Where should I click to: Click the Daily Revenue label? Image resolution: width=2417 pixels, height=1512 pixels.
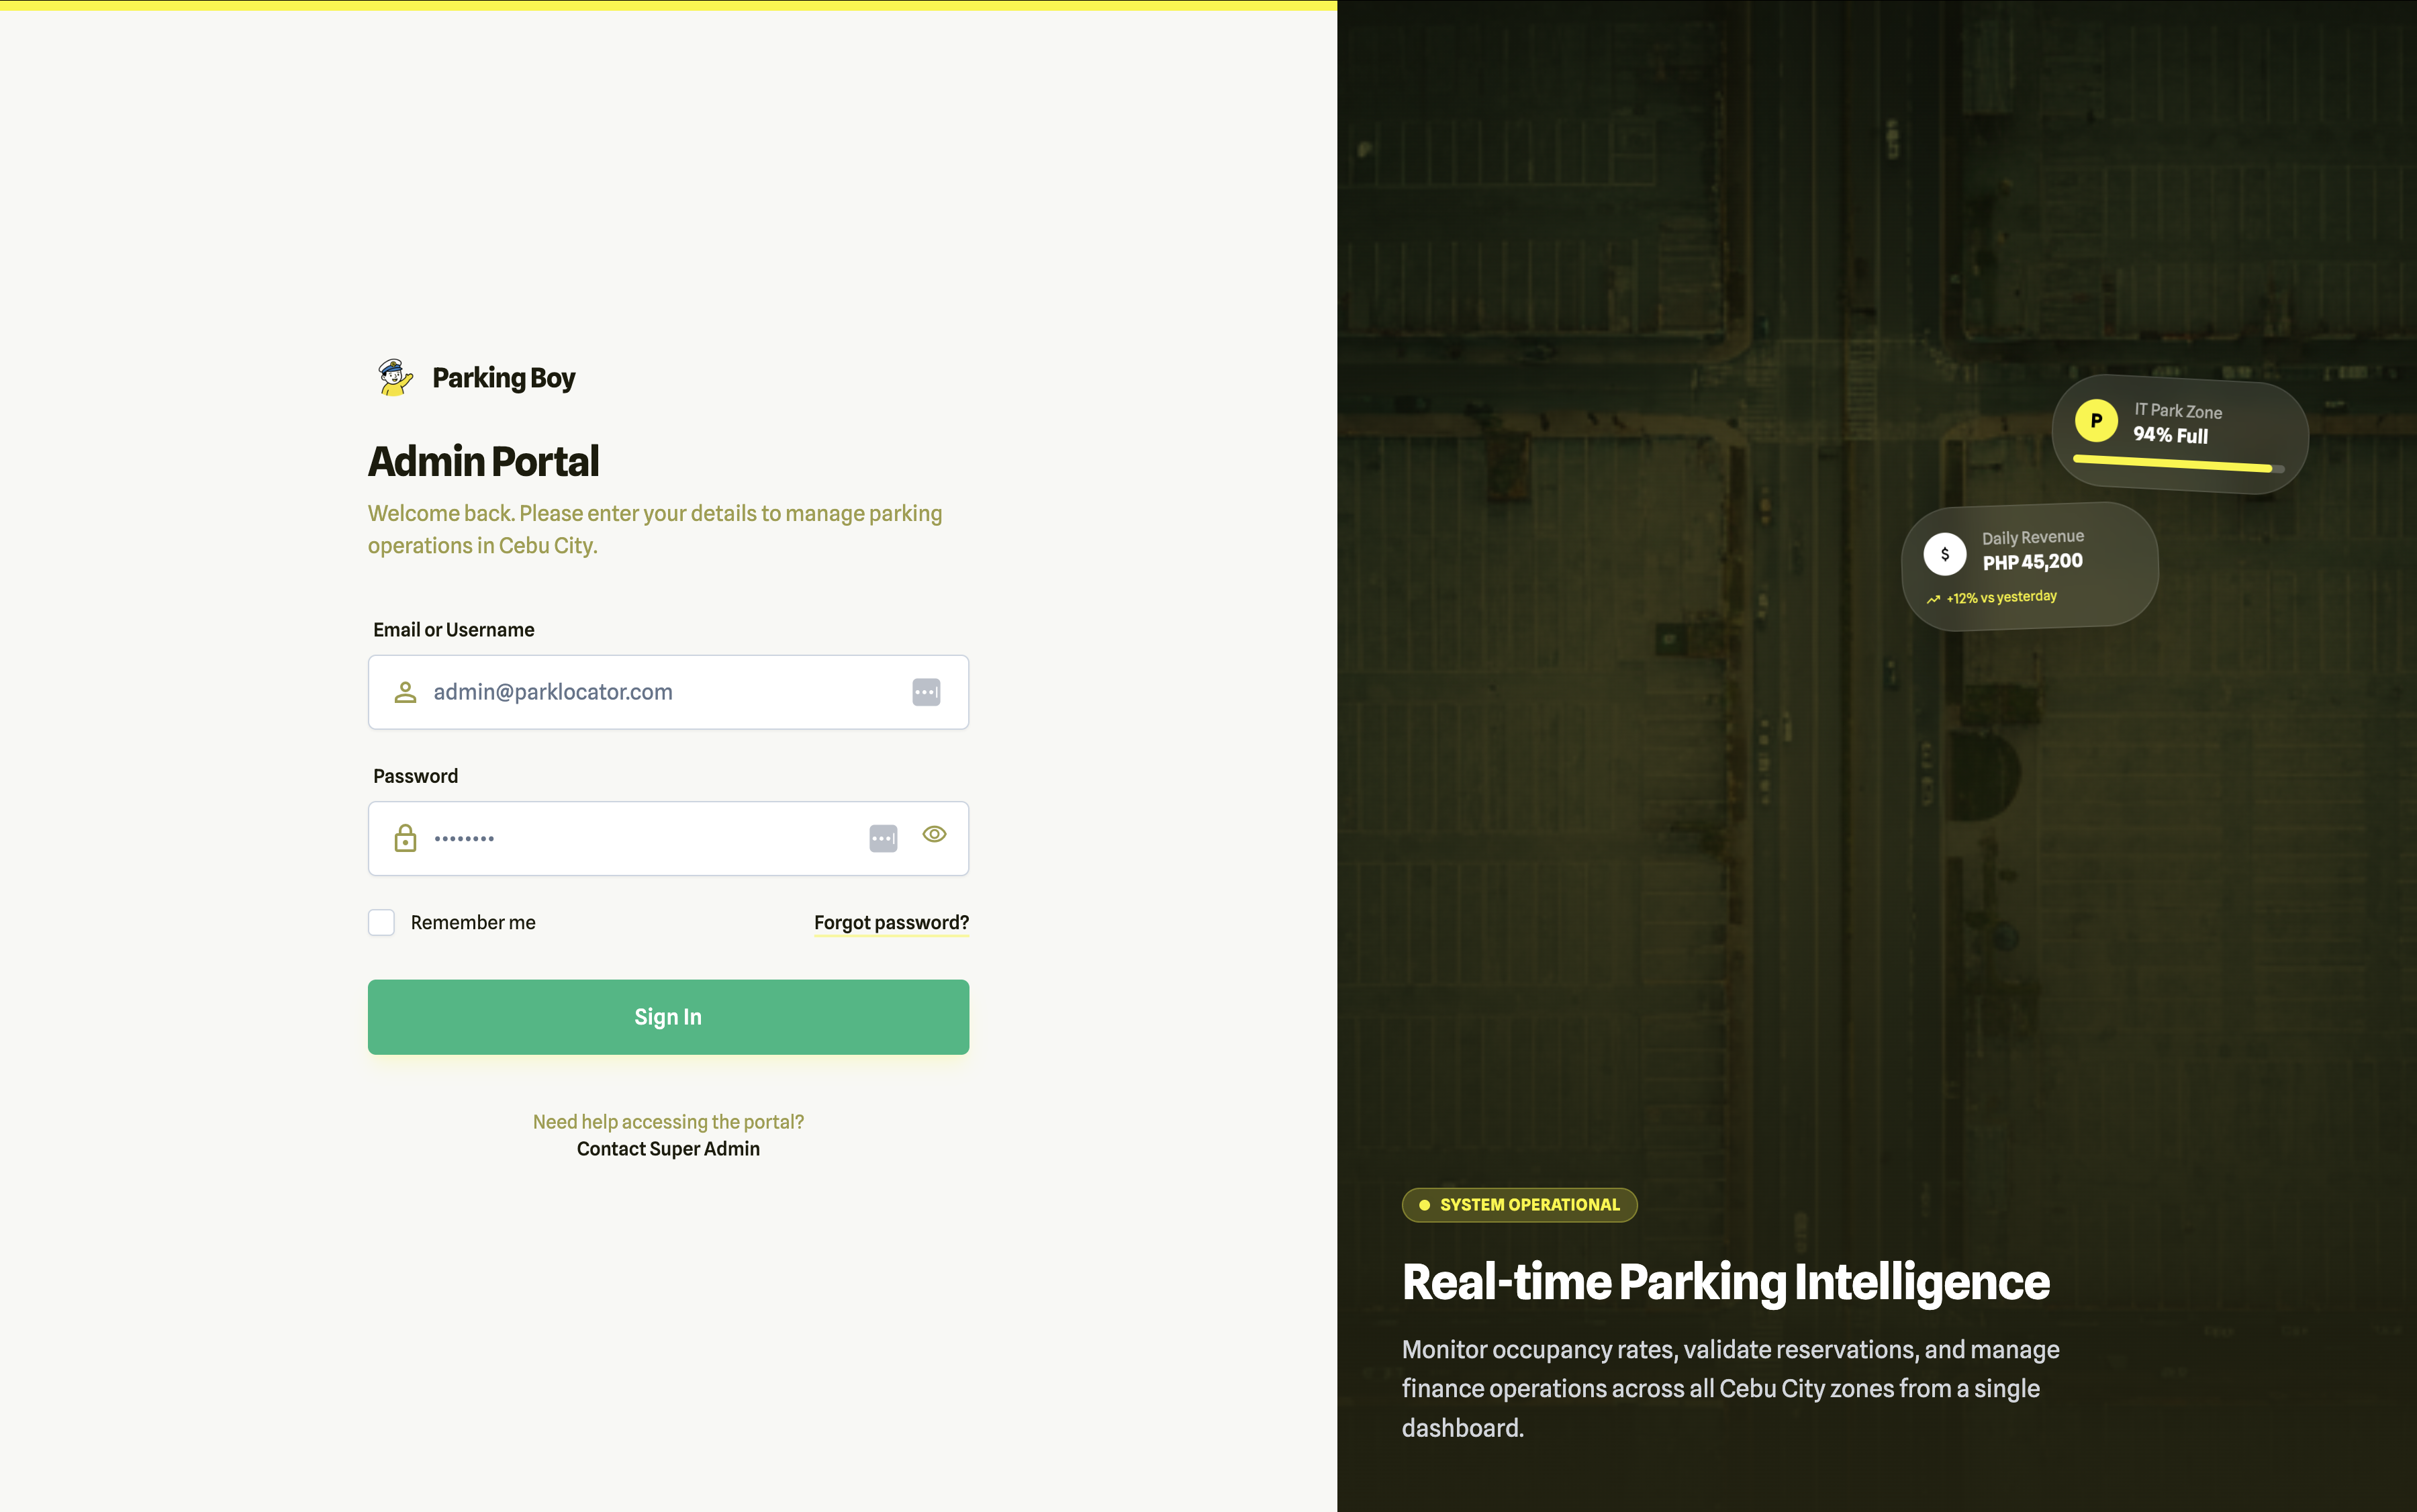pyautogui.click(x=2033, y=537)
